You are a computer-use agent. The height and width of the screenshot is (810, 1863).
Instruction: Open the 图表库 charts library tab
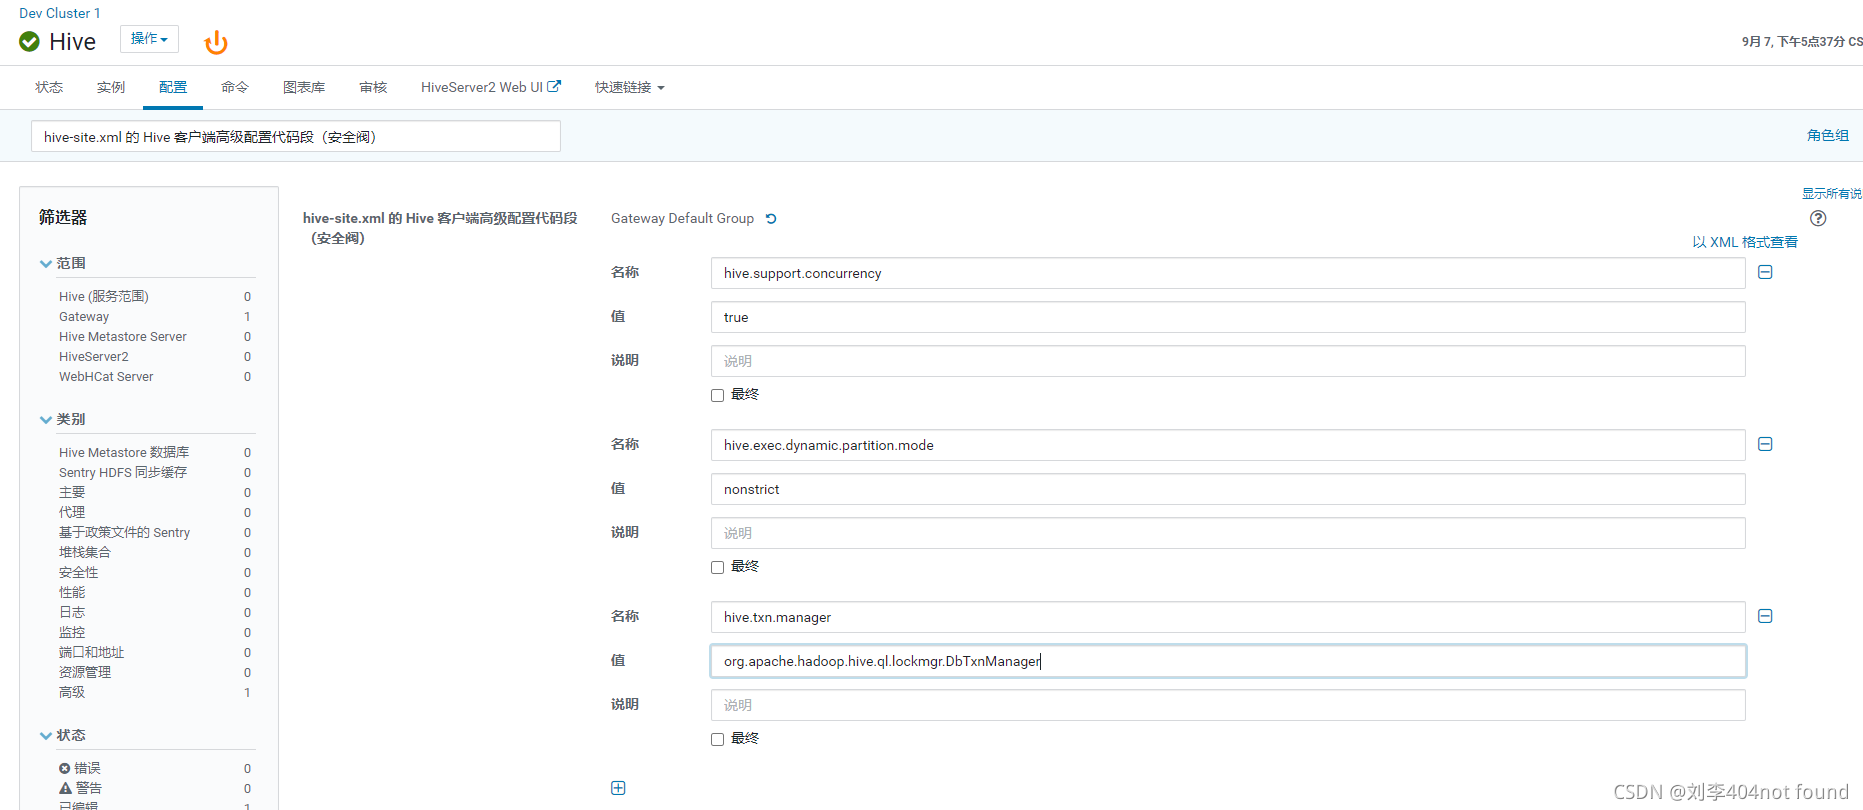pyautogui.click(x=304, y=87)
